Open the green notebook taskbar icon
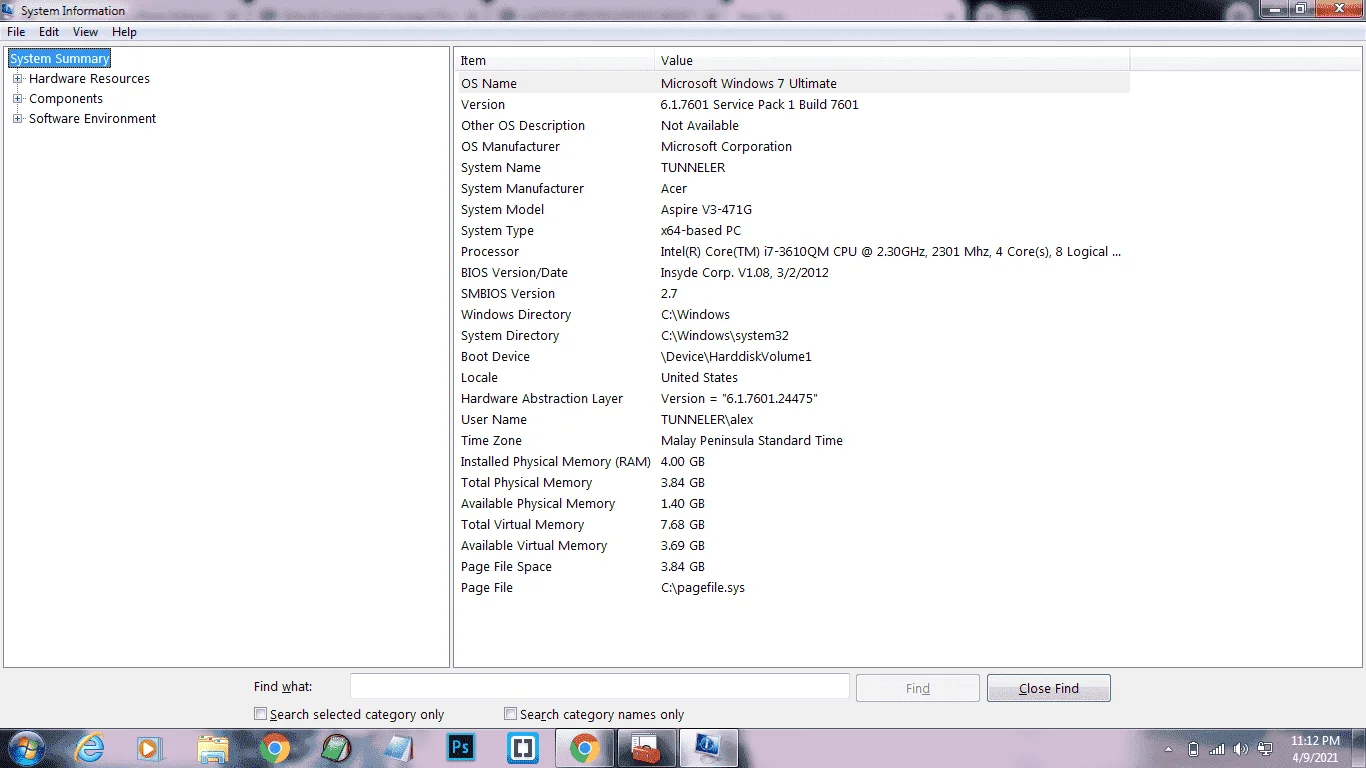This screenshot has height=768, width=1366. click(x=337, y=748)
